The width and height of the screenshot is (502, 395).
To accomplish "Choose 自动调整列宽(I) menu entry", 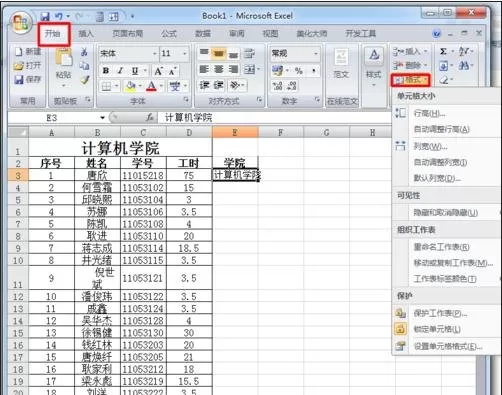I will [446, 162].
